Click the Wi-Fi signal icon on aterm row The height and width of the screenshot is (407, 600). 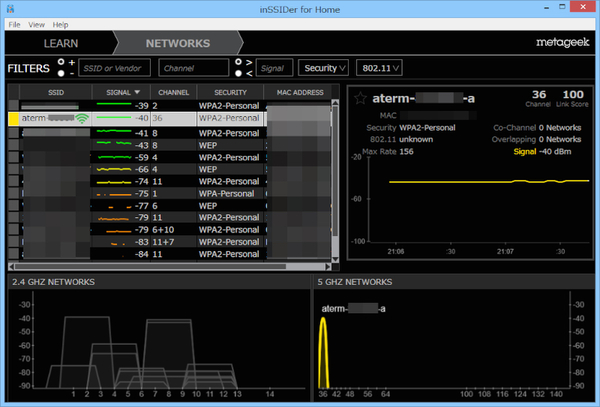coord(81,118)
